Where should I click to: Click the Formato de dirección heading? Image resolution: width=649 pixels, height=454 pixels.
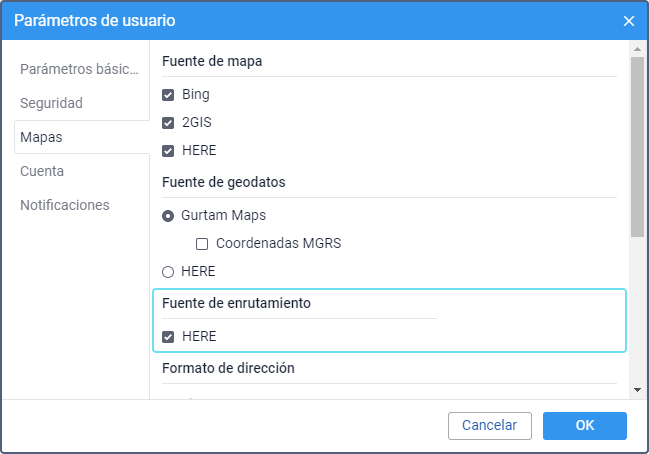click(228, 367)
